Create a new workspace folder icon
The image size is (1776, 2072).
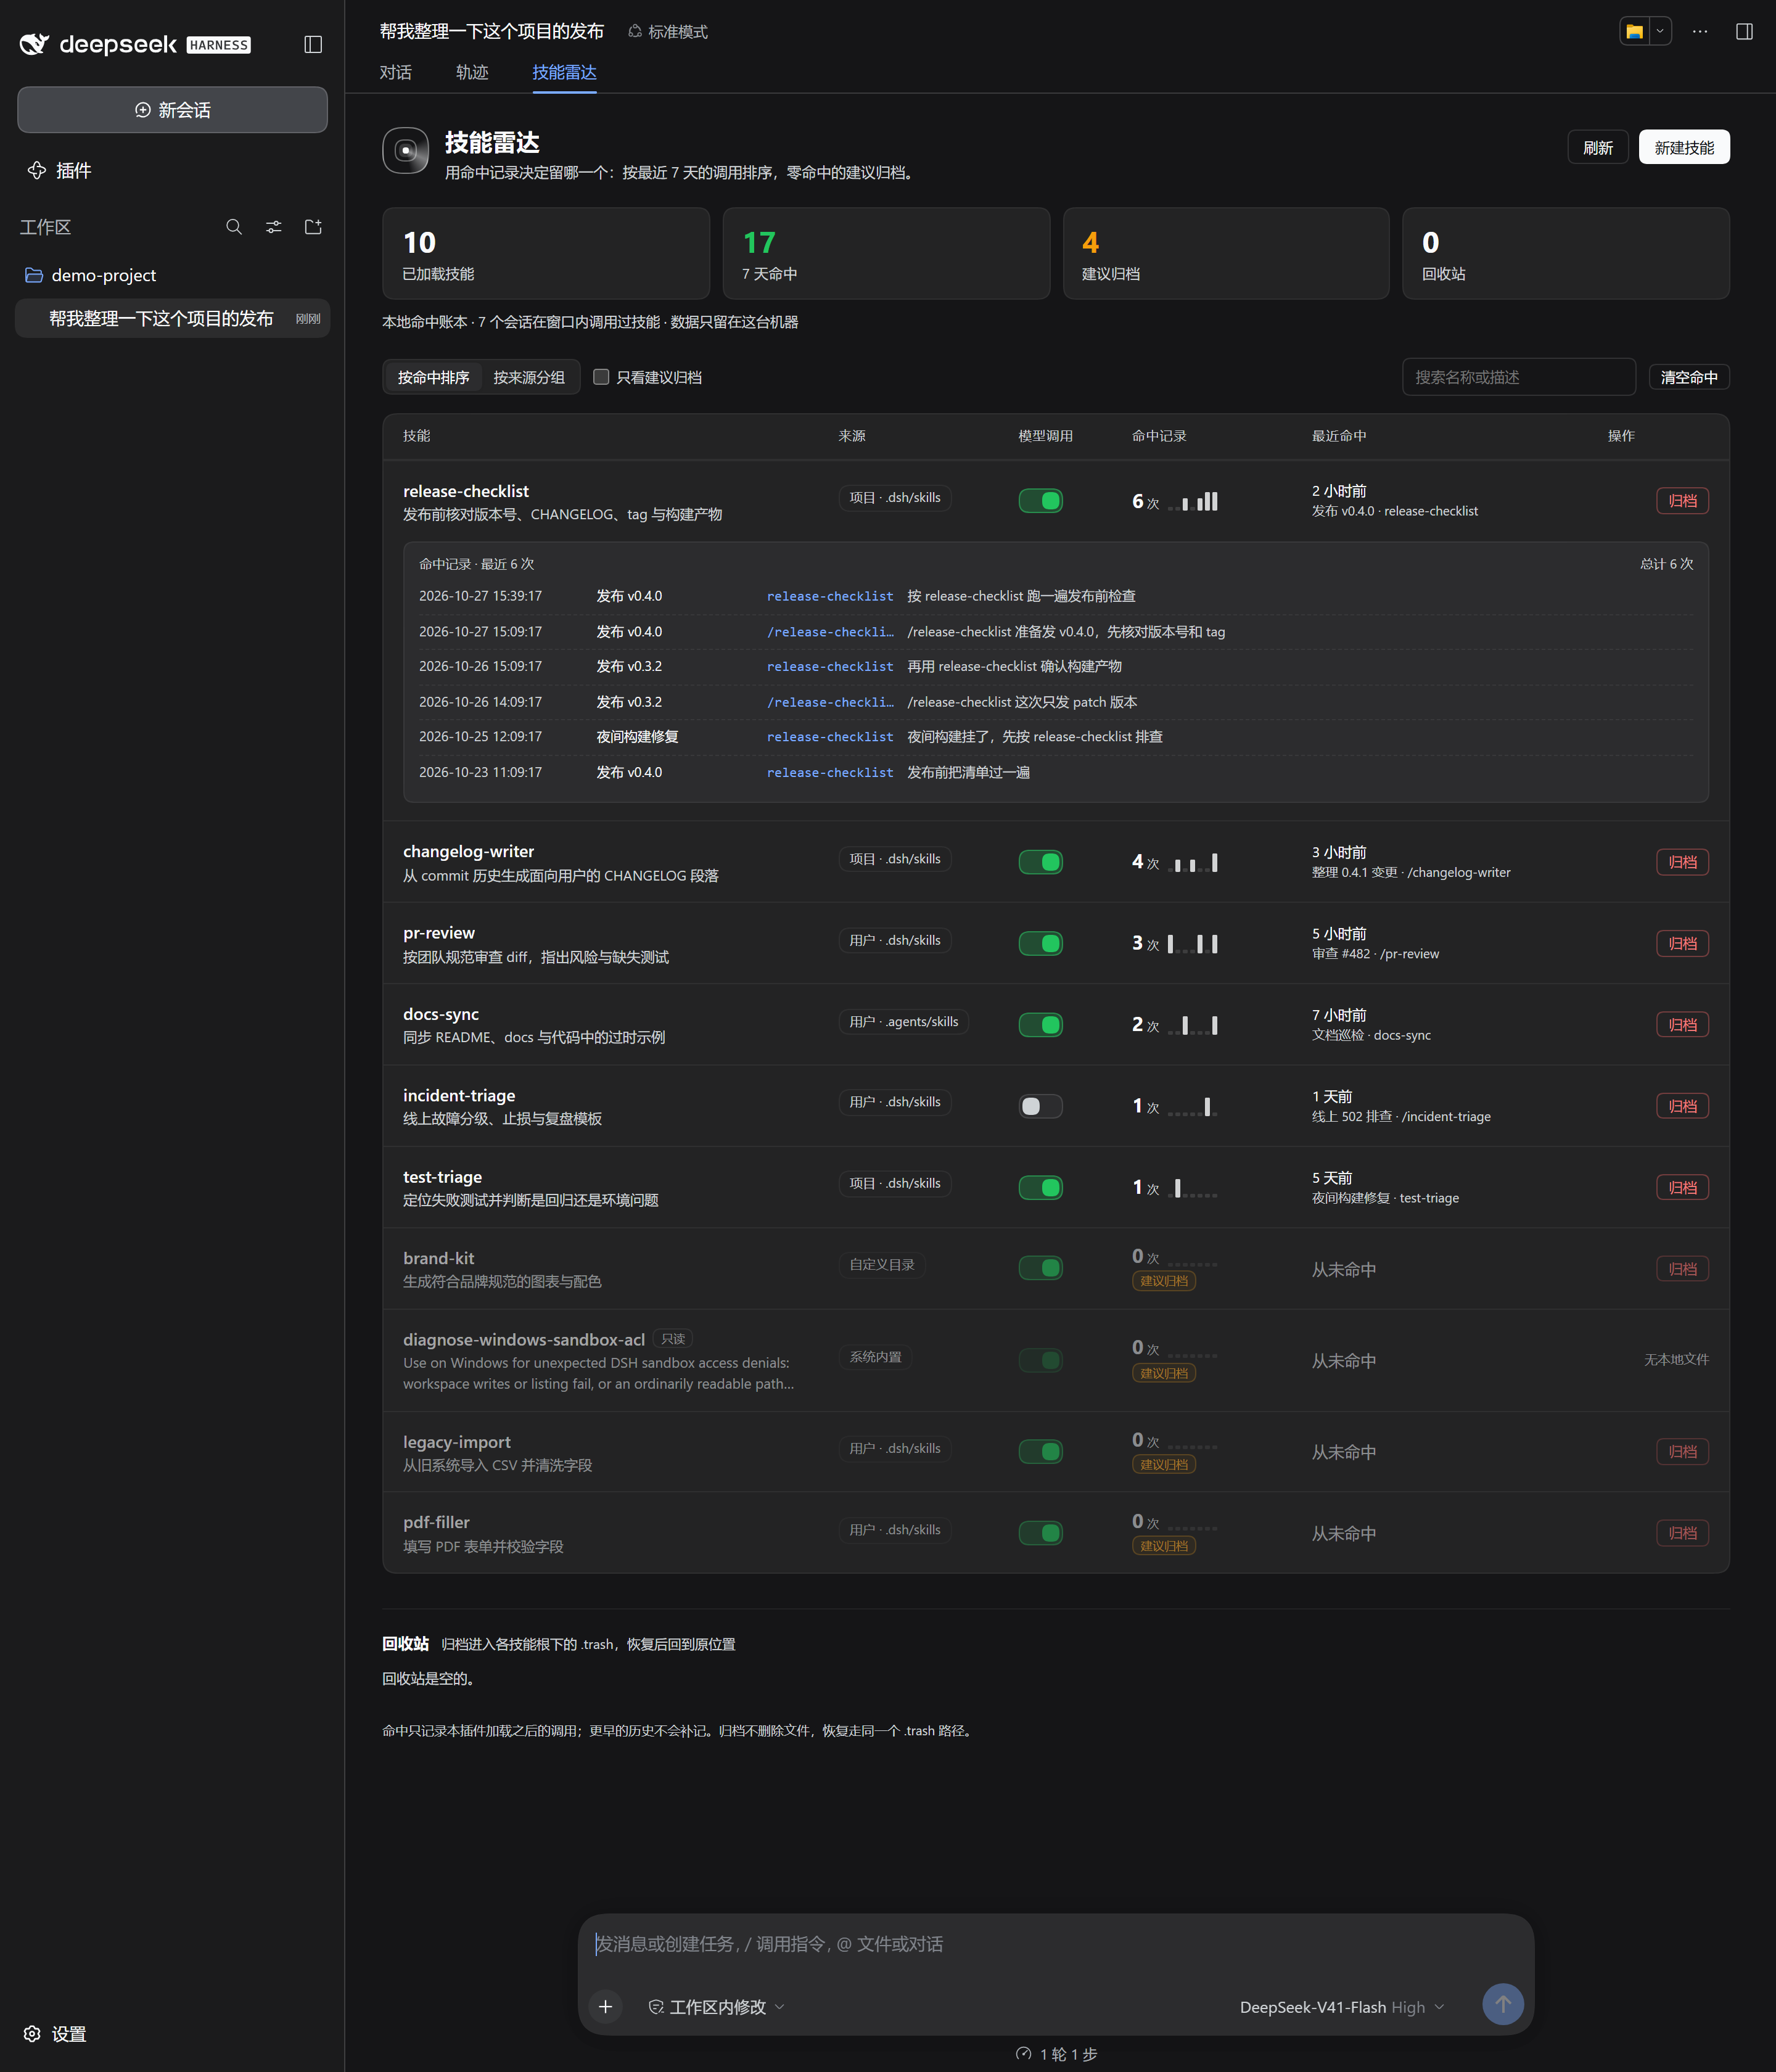pyautogui.click(x=313, y=227)
